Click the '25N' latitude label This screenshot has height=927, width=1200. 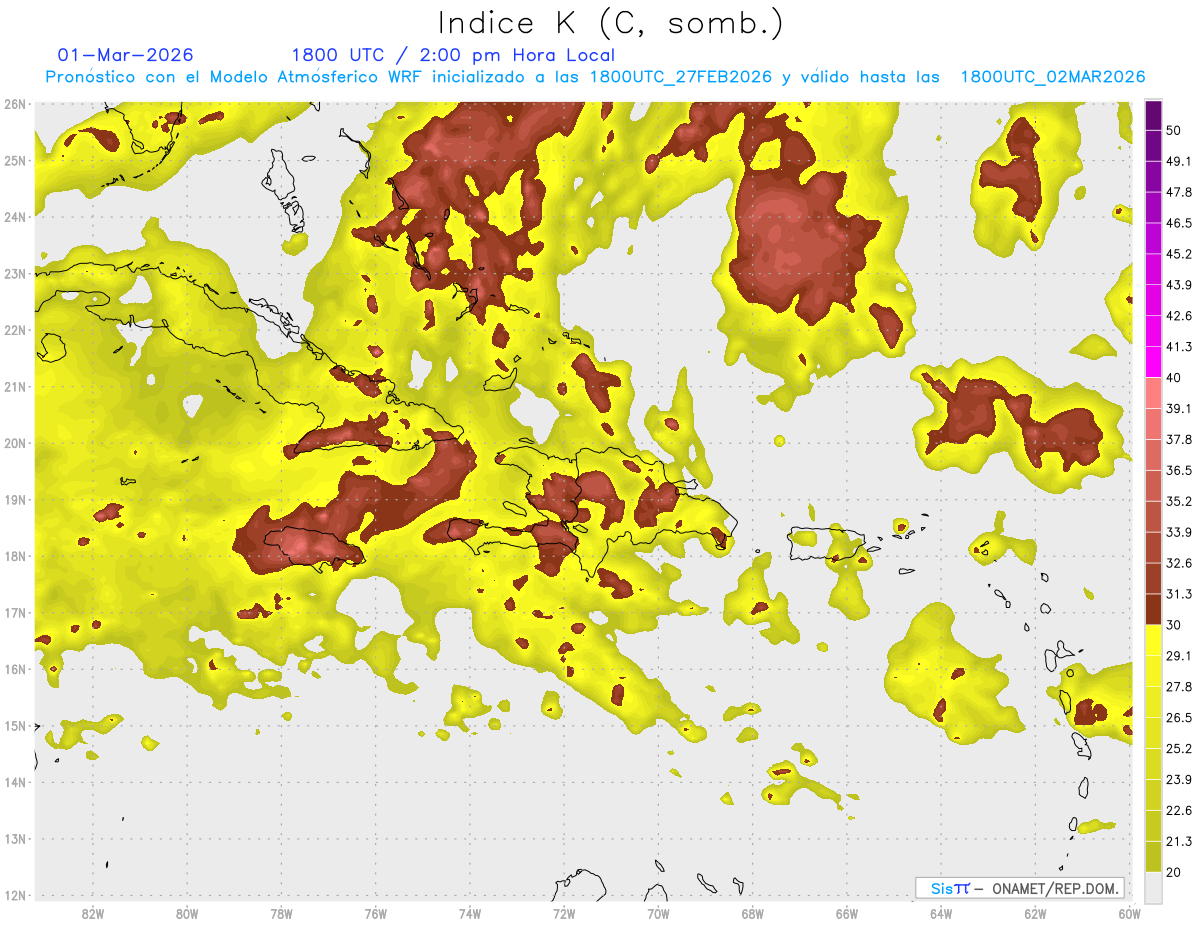(x=15, y=160)
